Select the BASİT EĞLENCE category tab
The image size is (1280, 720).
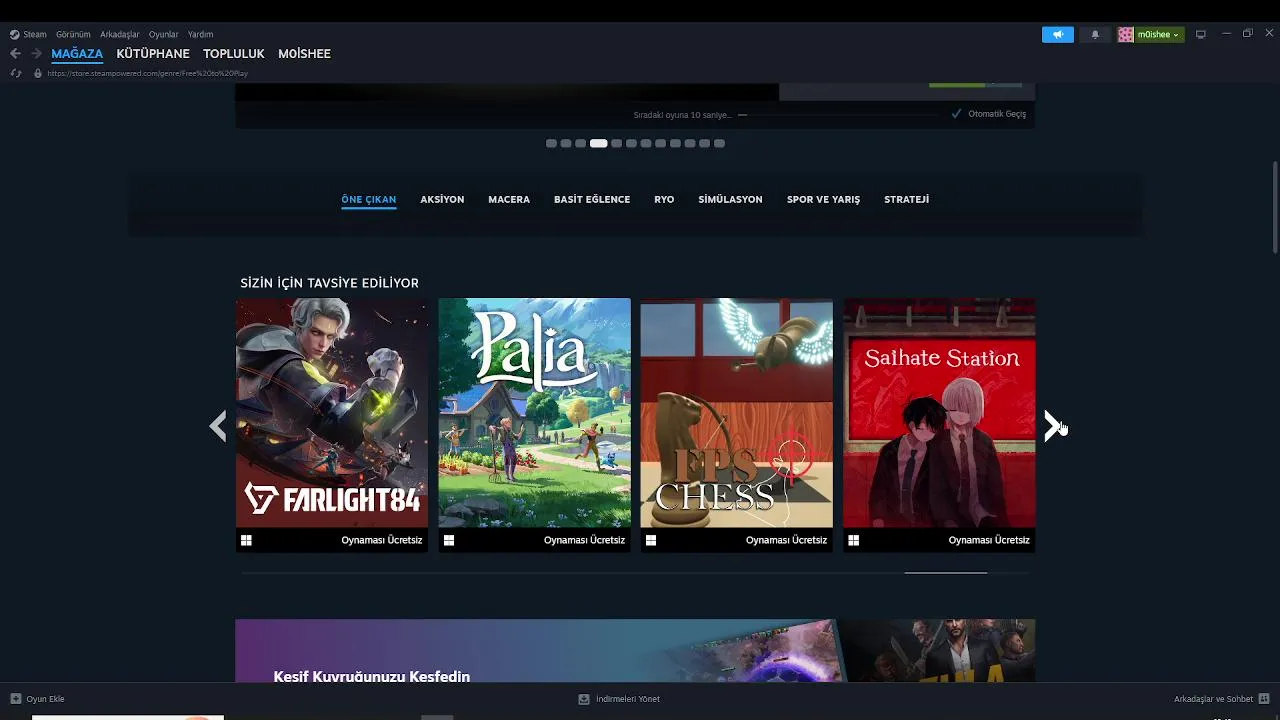tap(592, 199)
